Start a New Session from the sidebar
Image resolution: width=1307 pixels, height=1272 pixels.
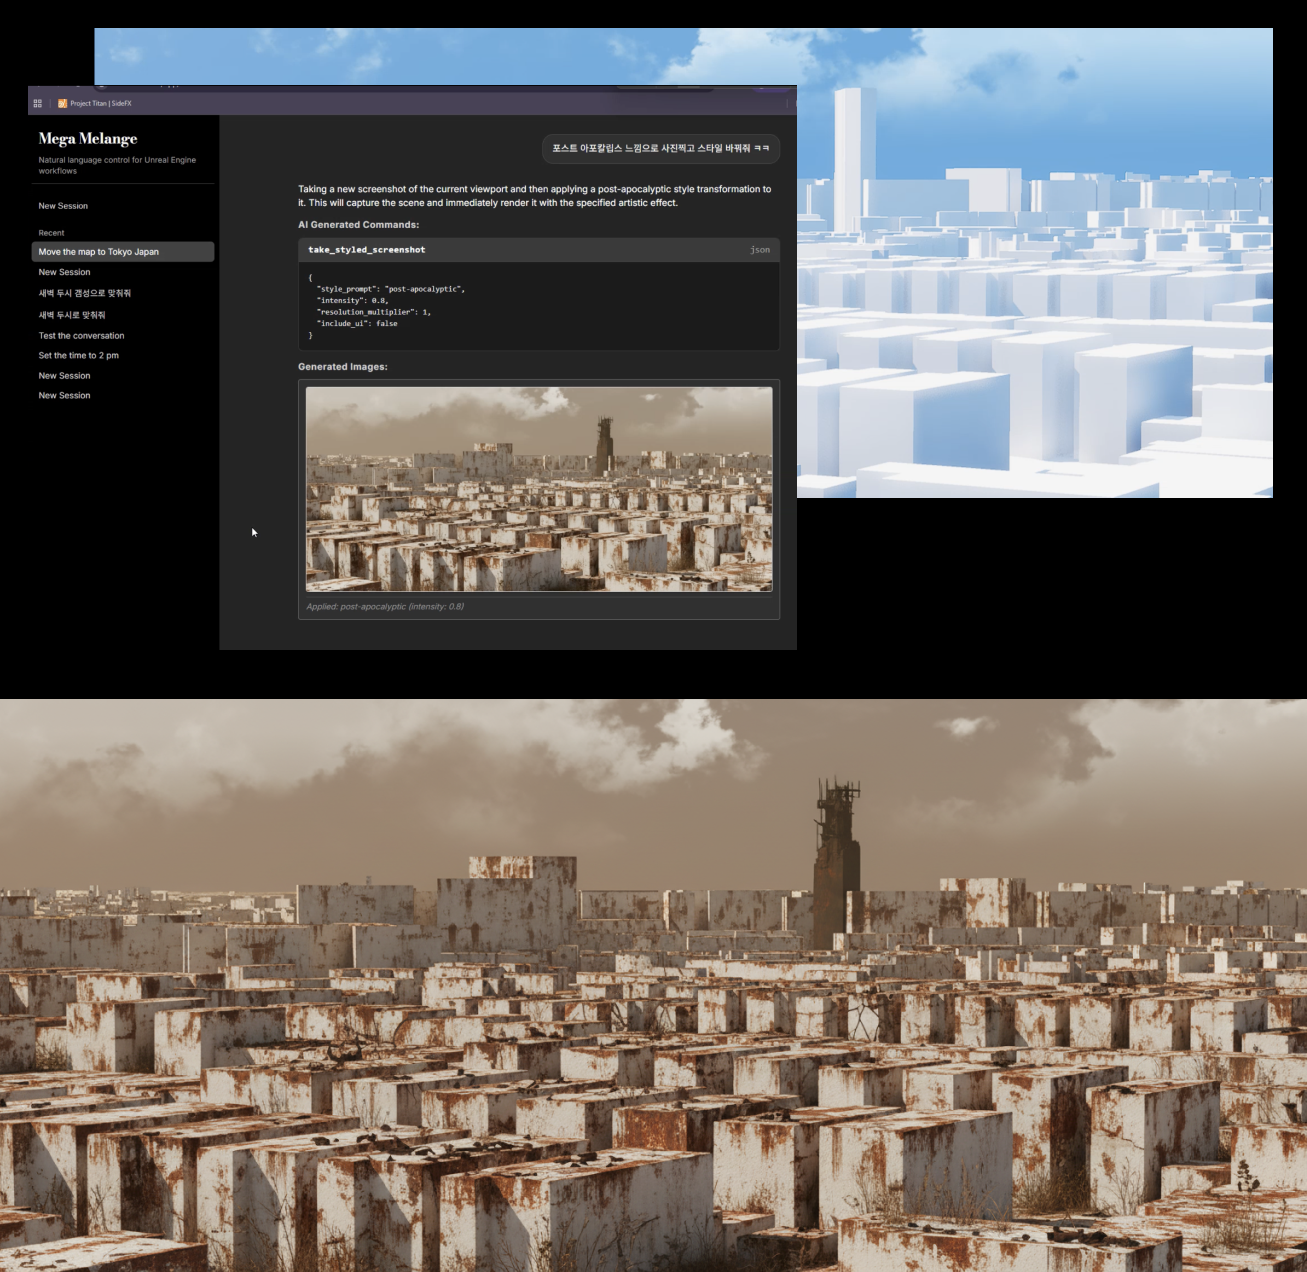point(64,205)
